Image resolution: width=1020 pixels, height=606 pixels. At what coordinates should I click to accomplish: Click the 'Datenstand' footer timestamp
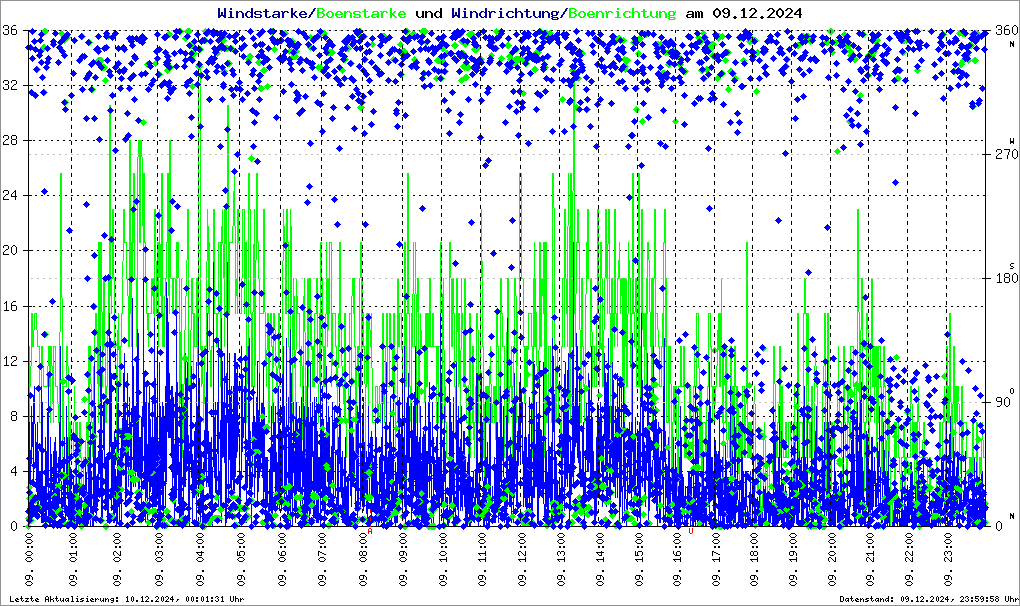[x=929, y=599]
